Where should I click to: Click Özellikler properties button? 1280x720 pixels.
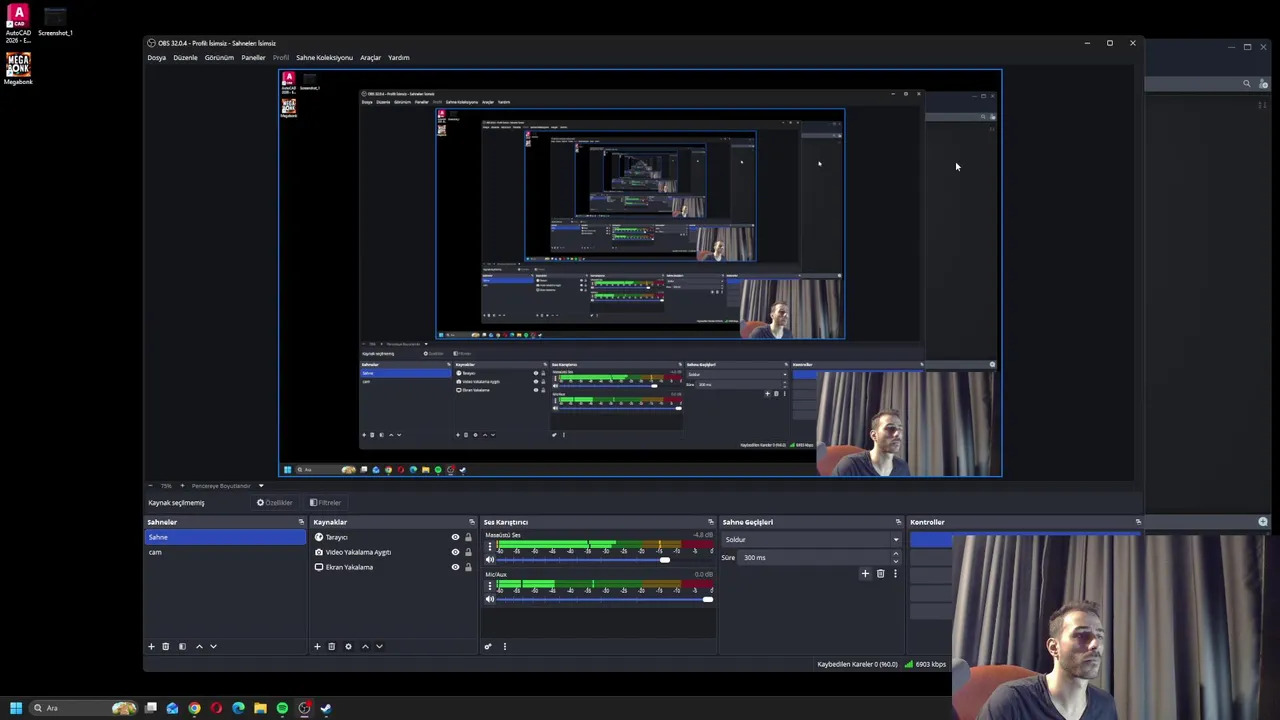pos(274,503)
